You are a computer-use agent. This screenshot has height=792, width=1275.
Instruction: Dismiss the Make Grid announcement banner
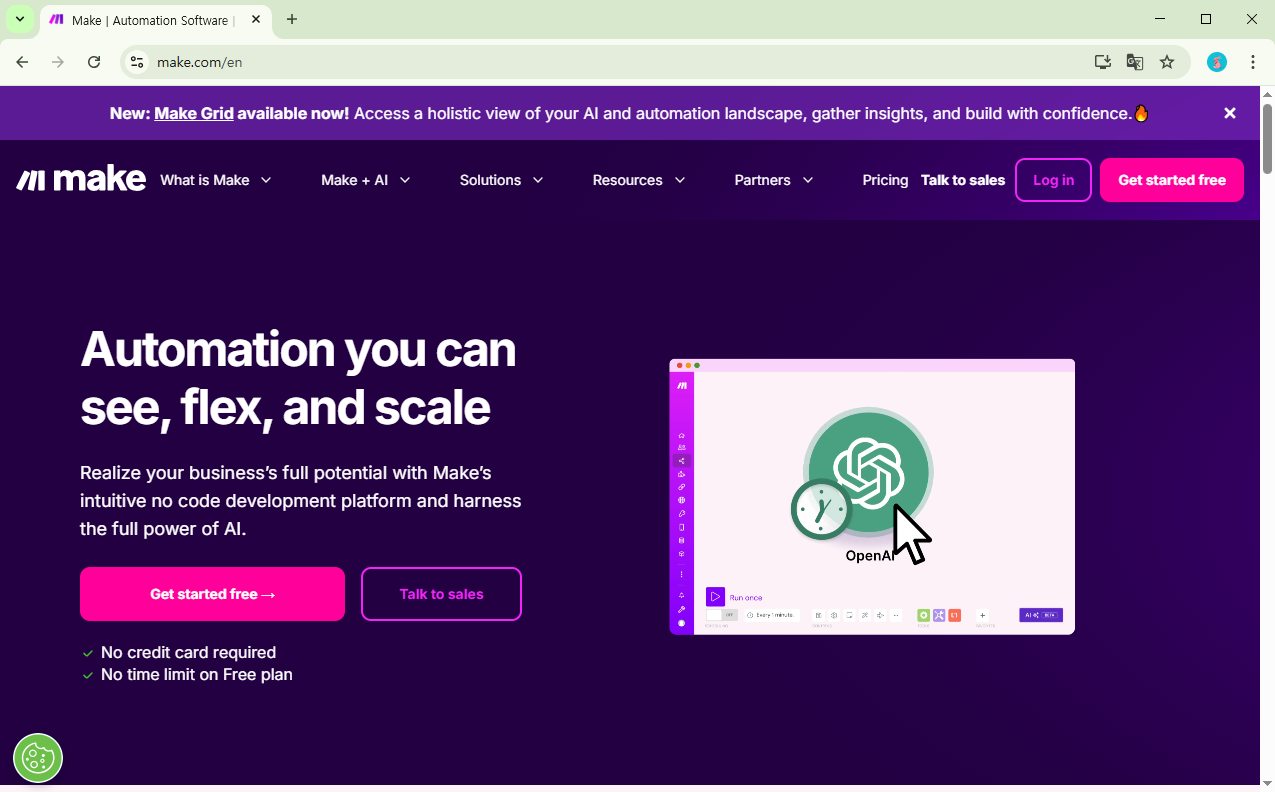coord(1230,113)
